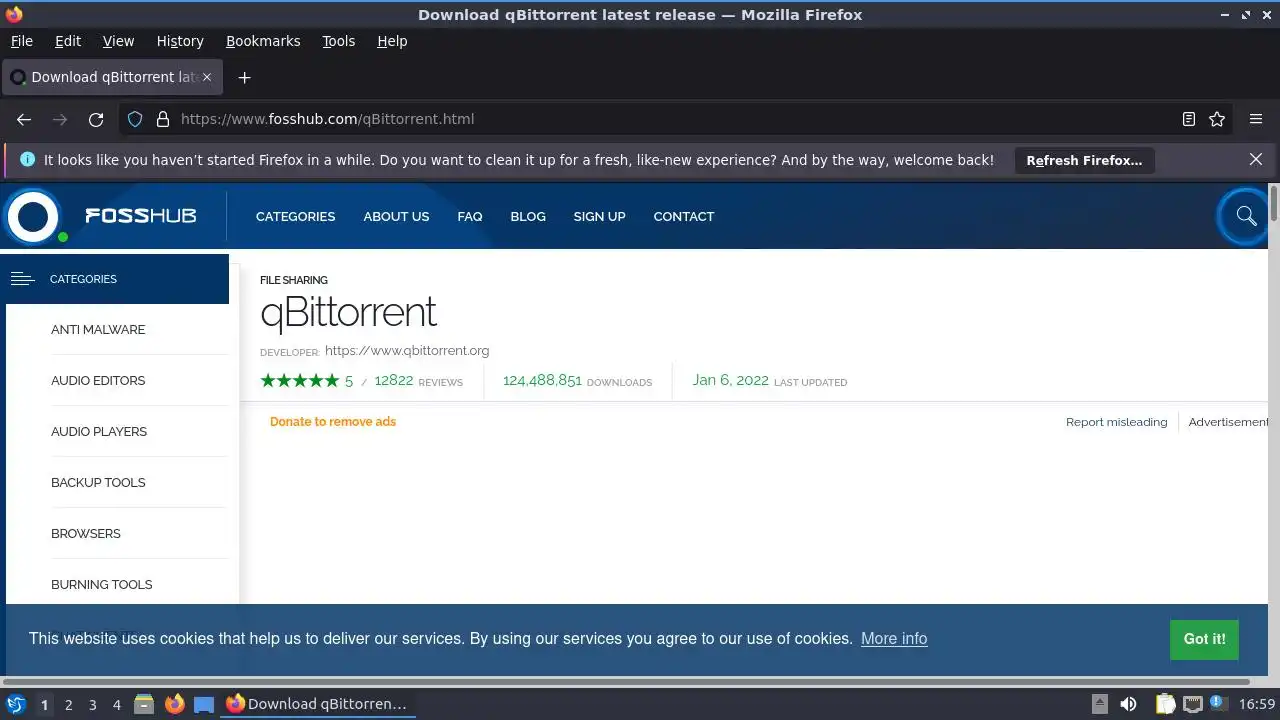The width and height of the screenshot is (1280, 720).
Task: Reload the page with the refresh icon
Action: (96, 119)
